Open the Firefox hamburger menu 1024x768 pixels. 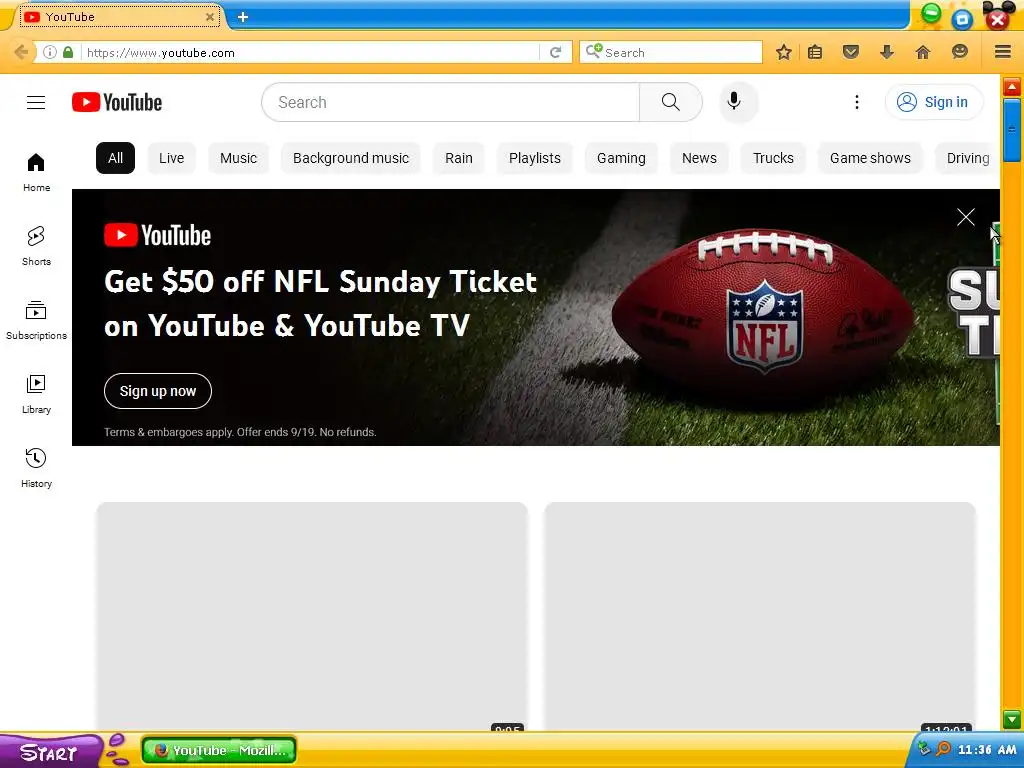click(1002, 52)
